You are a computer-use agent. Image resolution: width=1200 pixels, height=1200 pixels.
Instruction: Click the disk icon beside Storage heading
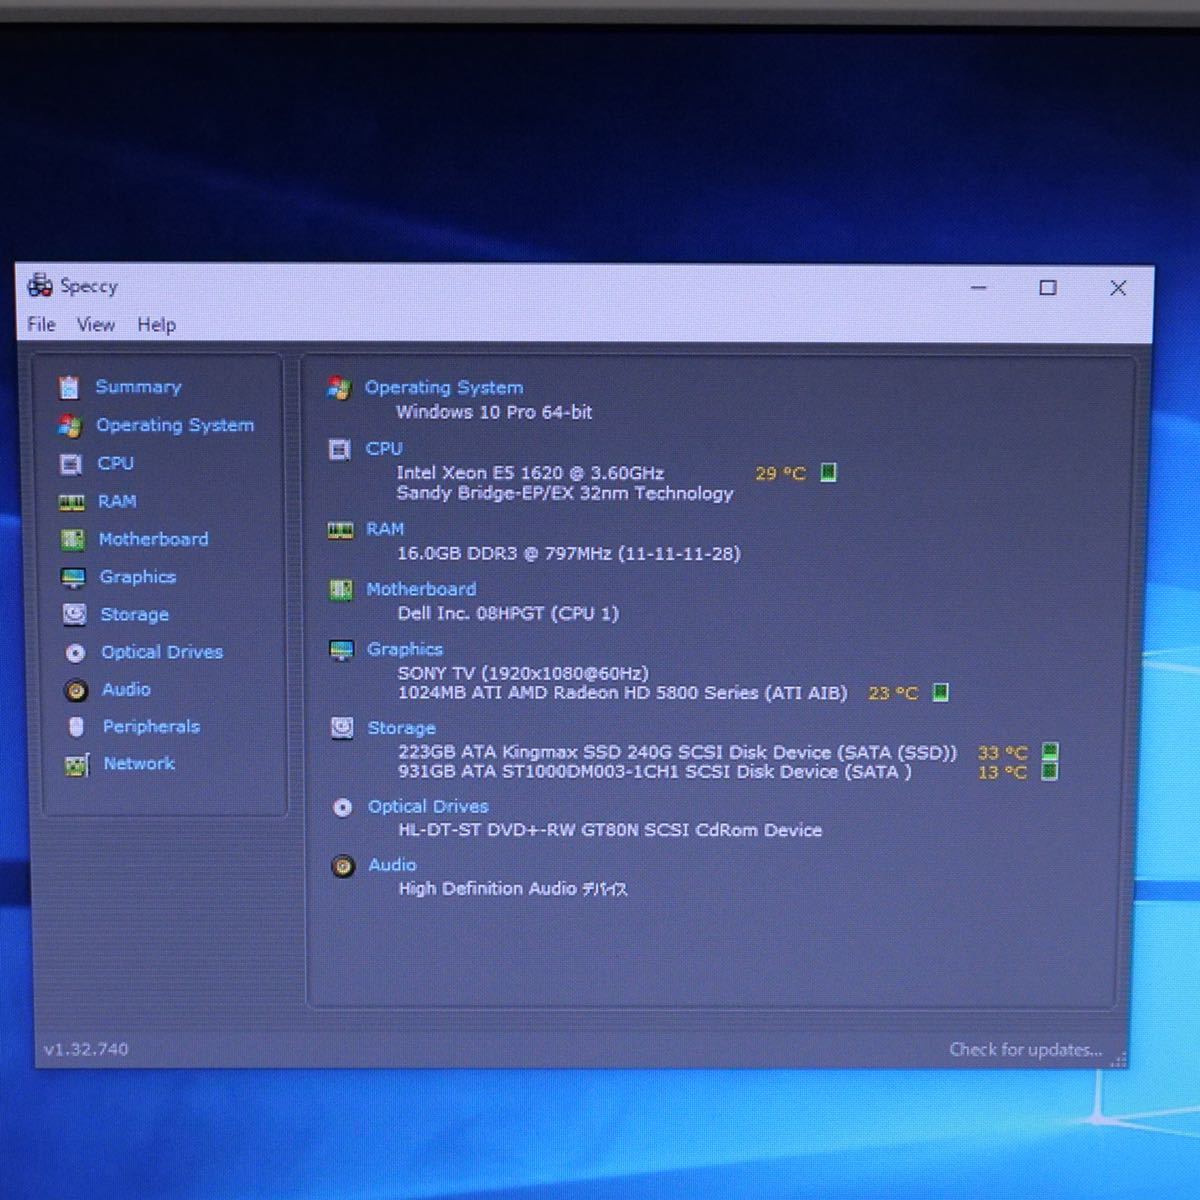[342, 728]
